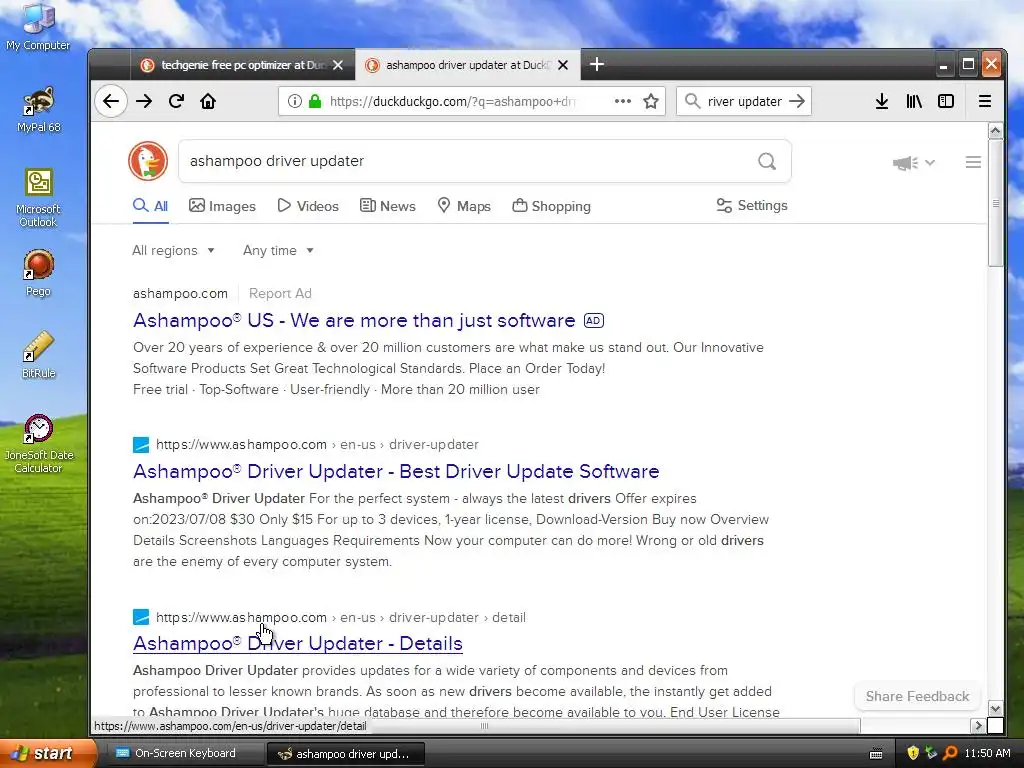
Task: Click the green padlock security icon
Action: [315, 101]
